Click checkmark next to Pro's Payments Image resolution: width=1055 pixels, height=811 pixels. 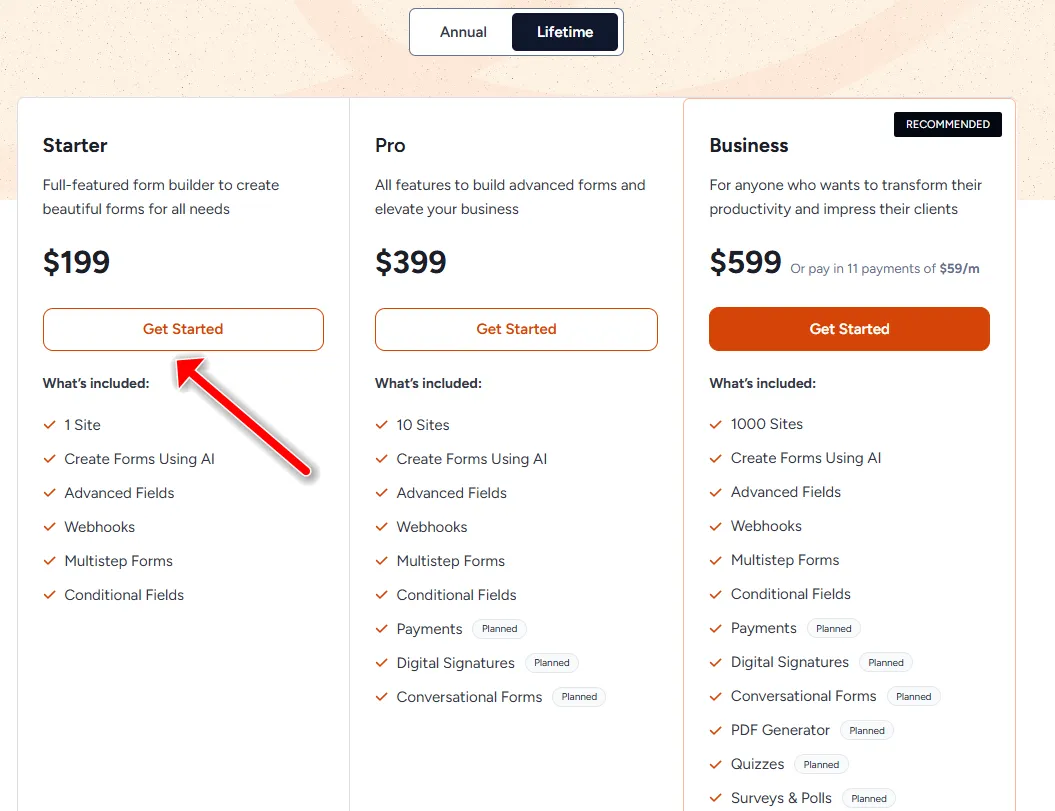(x=381, y=629)
